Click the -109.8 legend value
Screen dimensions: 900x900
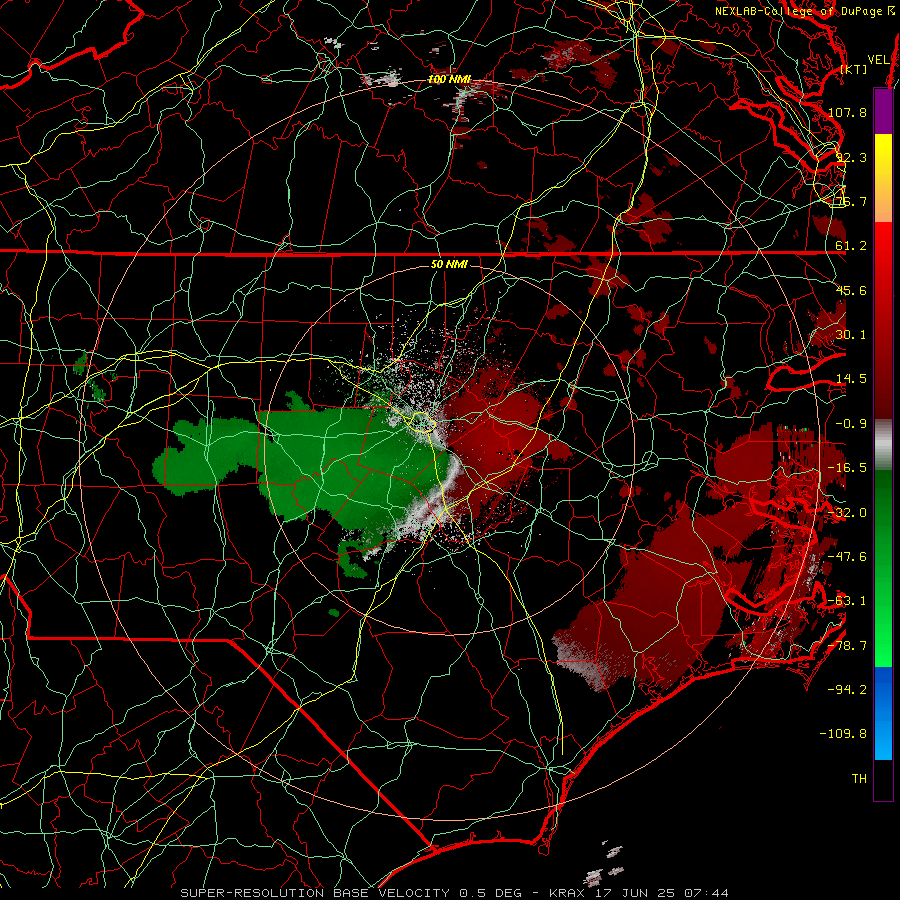(x=844, y=734)
